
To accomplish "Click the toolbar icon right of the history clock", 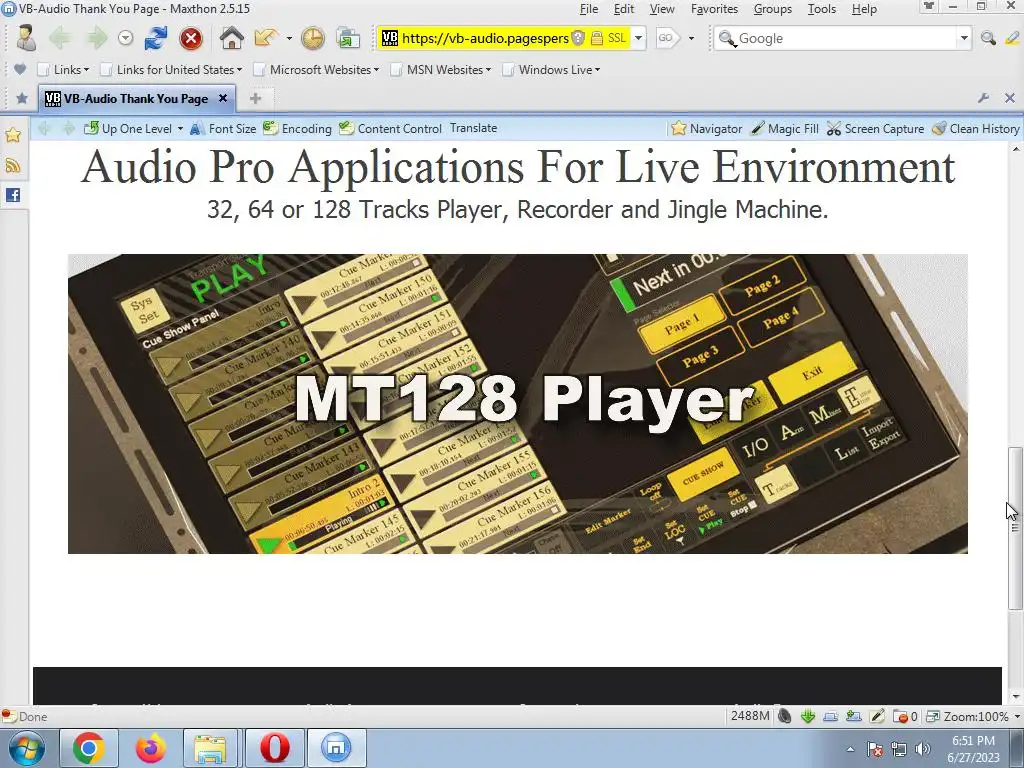I will pyautogui.click(x=348, y=39).
